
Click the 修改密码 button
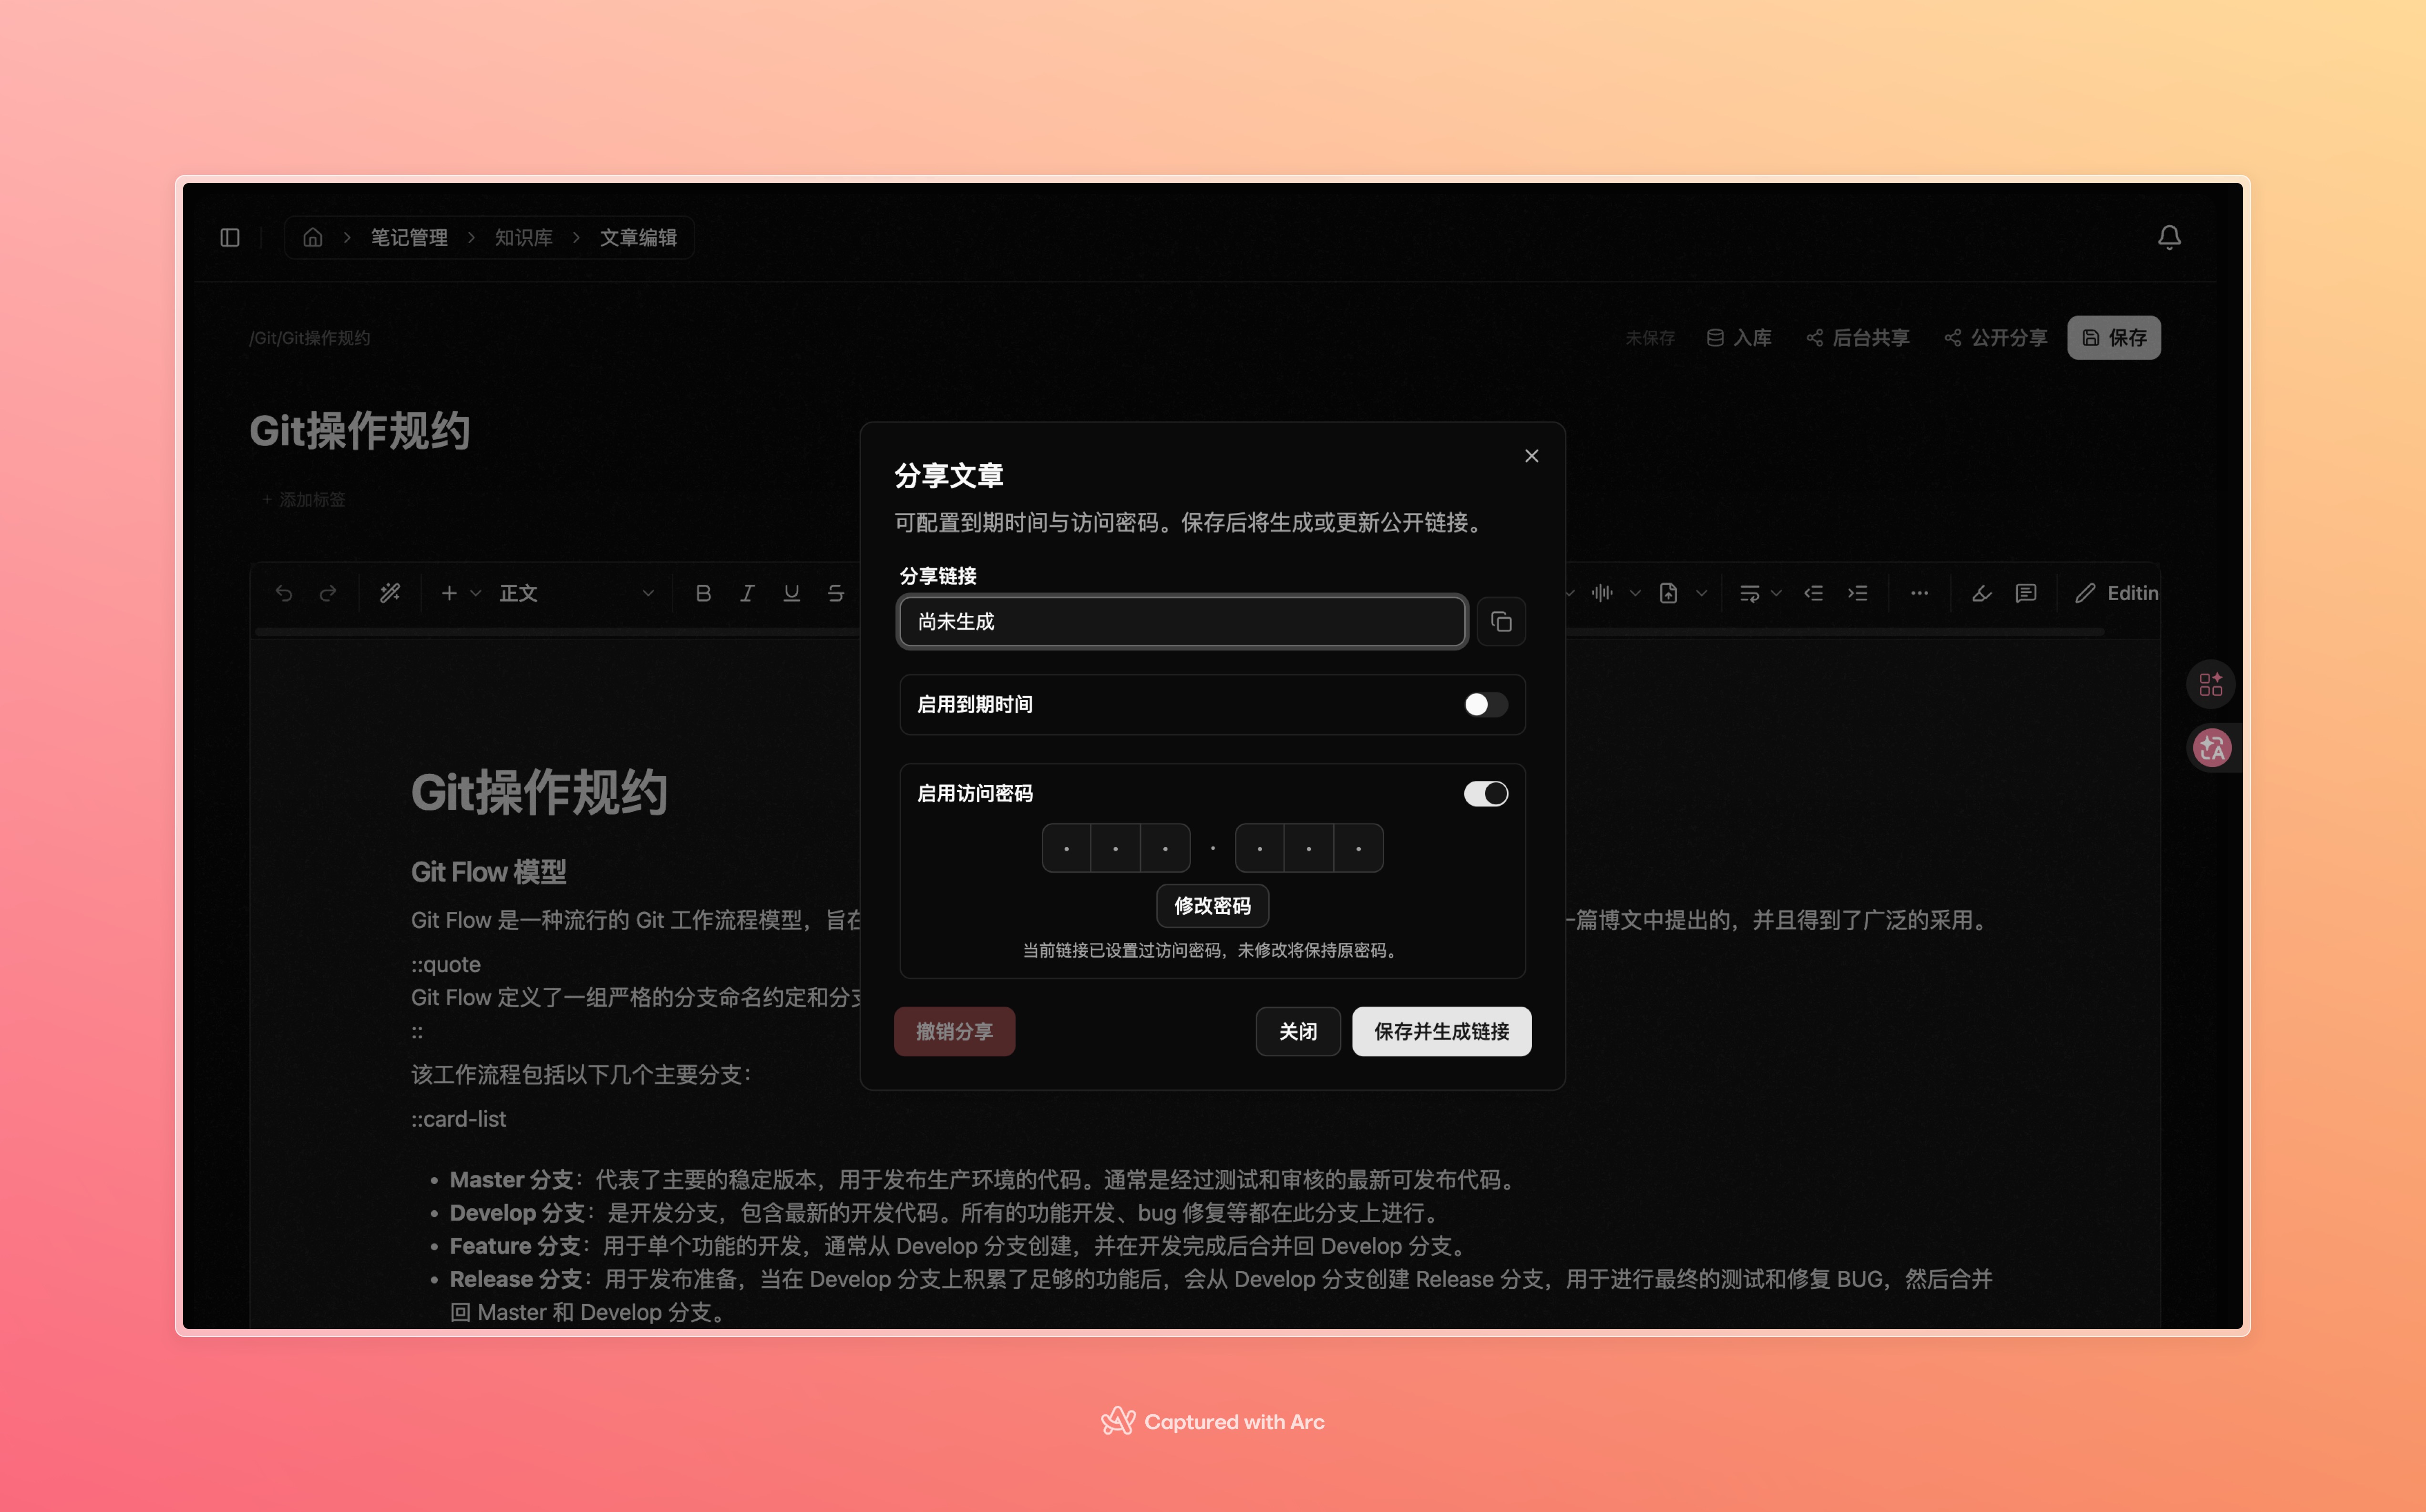click(1212, 905)
